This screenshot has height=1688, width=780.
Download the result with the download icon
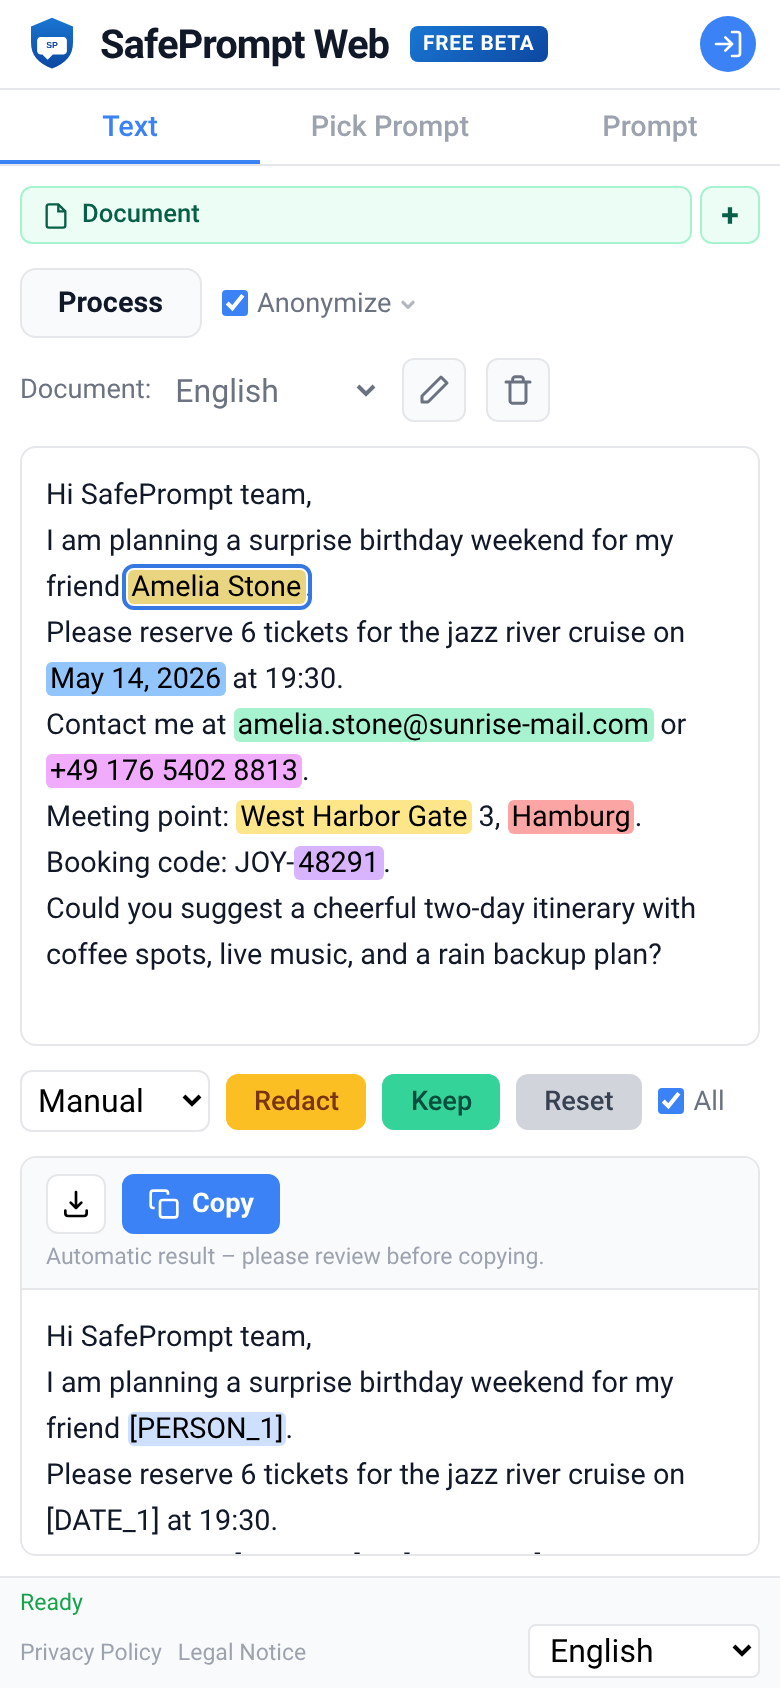(x=76, y=1204)
